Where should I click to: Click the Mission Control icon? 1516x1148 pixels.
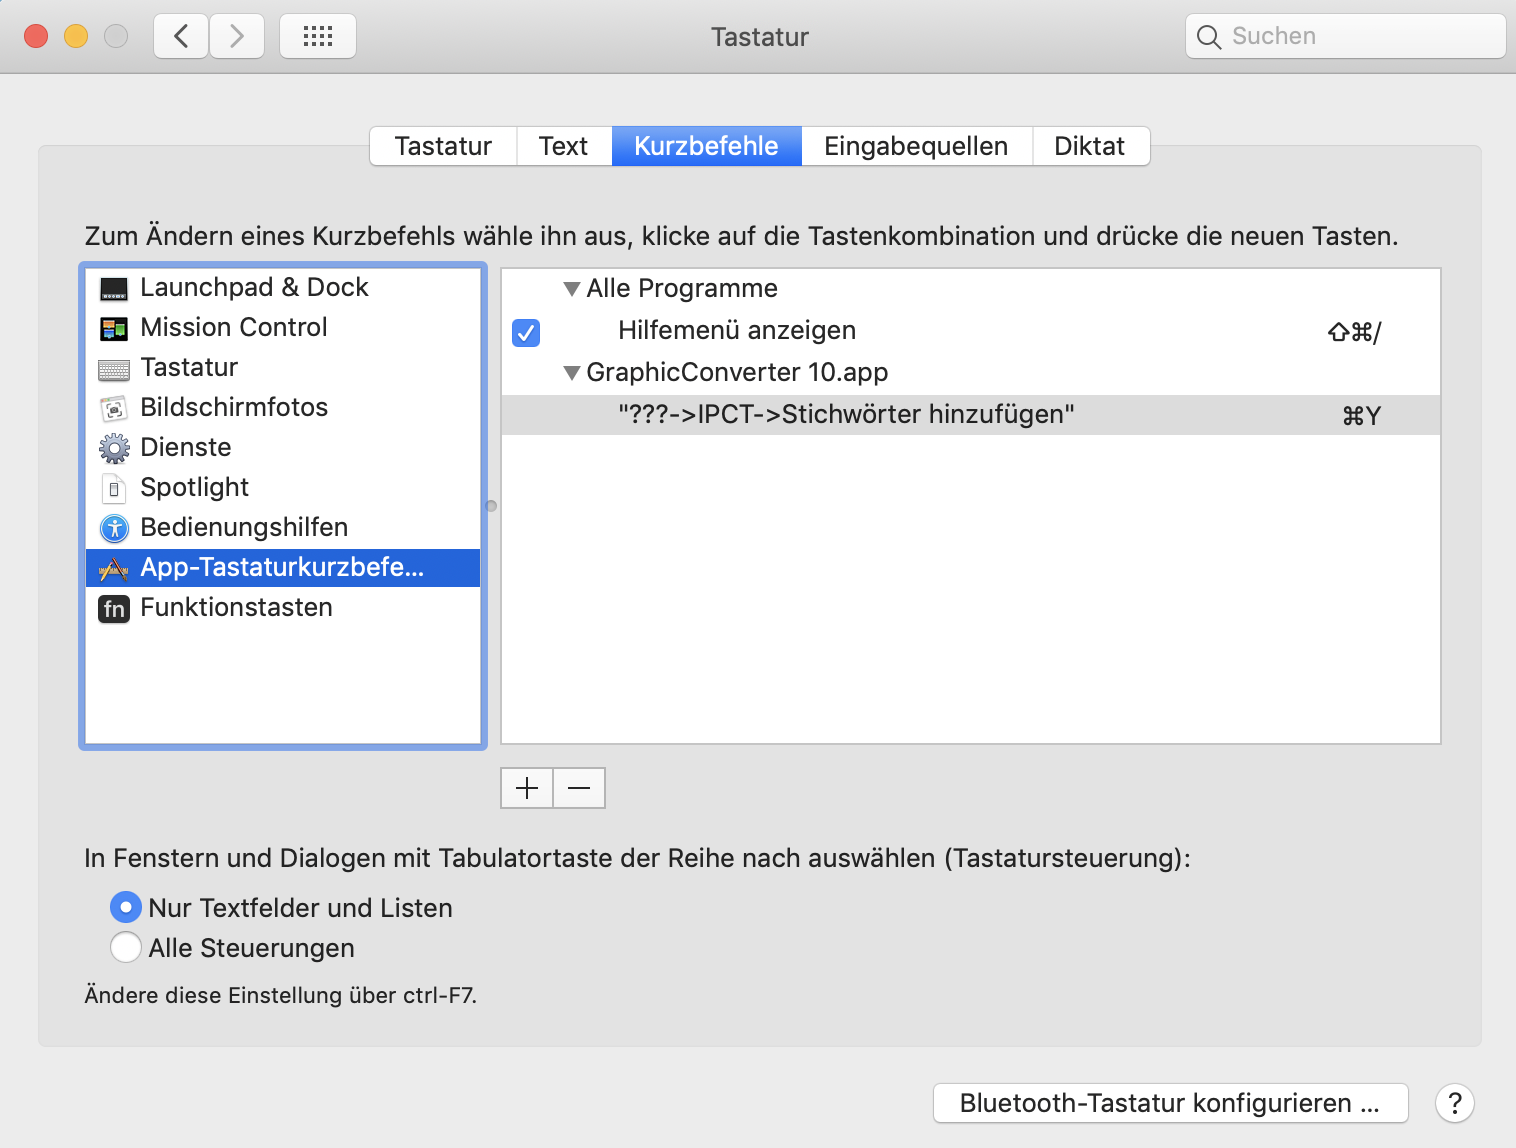pos(114,329)
